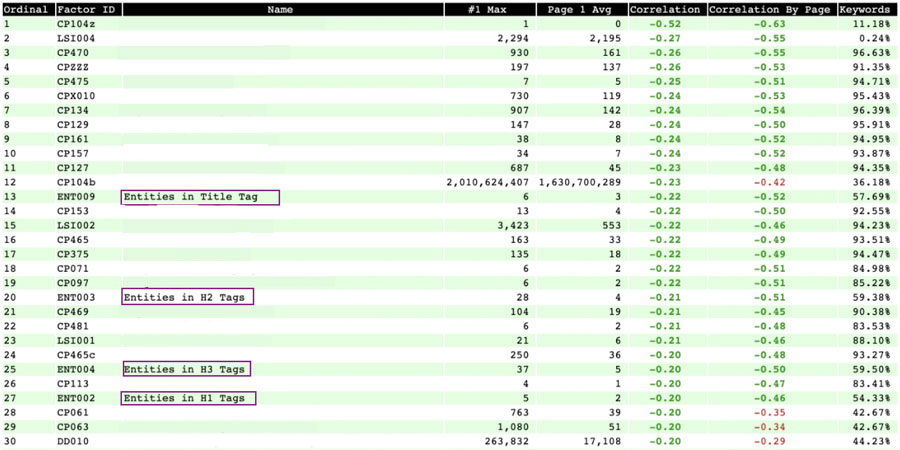Click factor ID CP134
The height and width of the screenshot is (450, 900).
[x=72, y=110]
